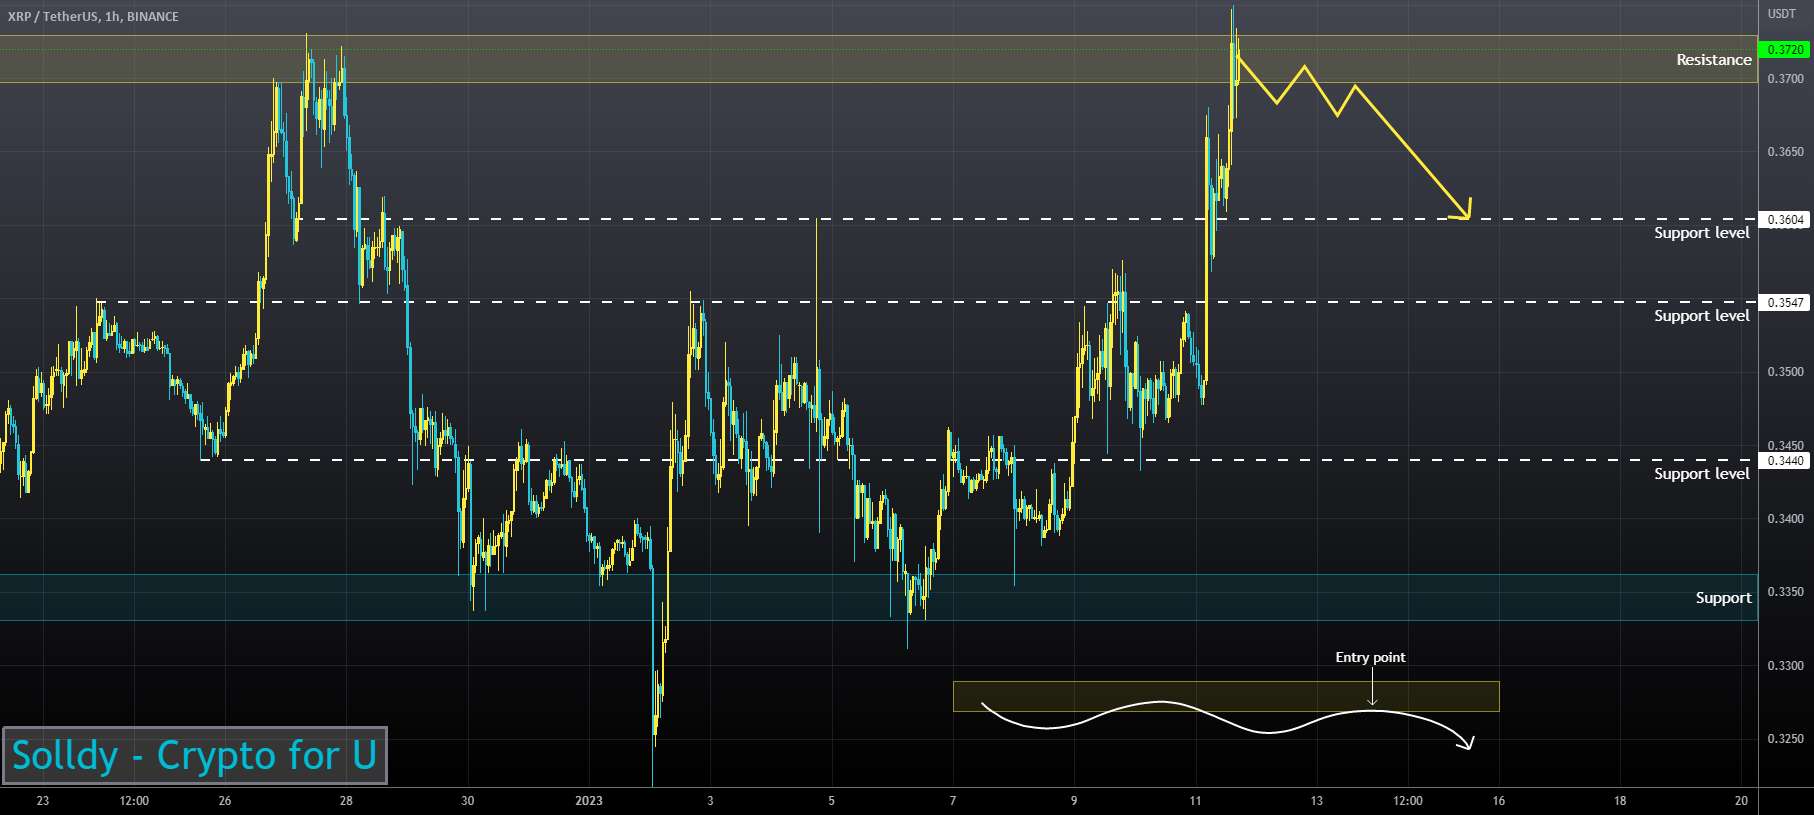1814x815 pixels.
Task: Click the 26 date label on time axis
Action: coord(224,801)
